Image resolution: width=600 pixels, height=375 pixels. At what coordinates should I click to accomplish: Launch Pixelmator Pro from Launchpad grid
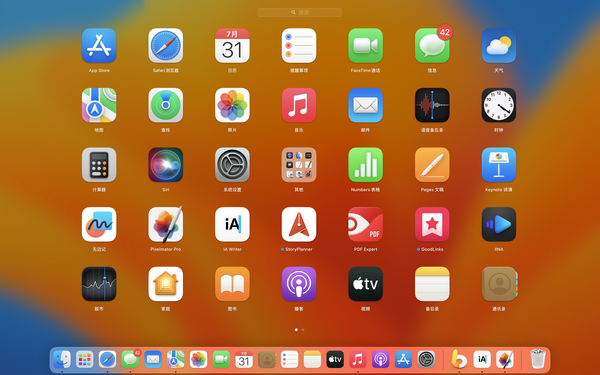point(165,225)
